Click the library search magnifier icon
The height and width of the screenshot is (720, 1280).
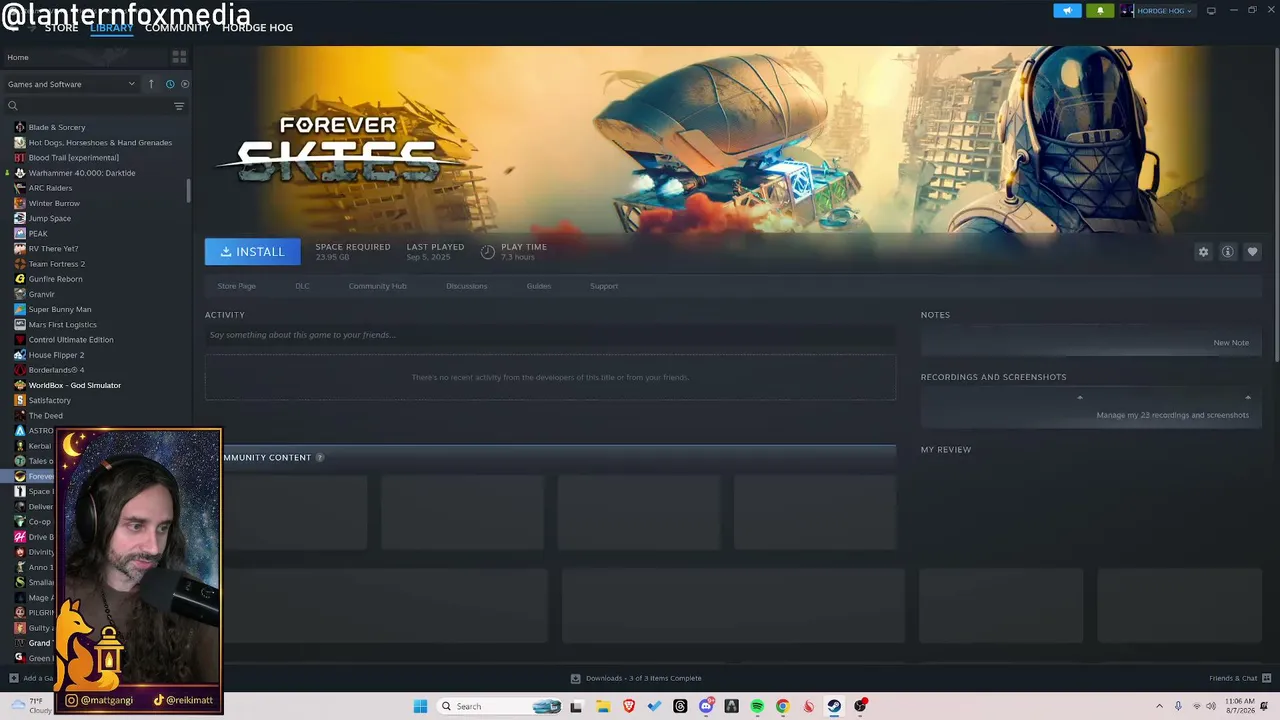13,106
